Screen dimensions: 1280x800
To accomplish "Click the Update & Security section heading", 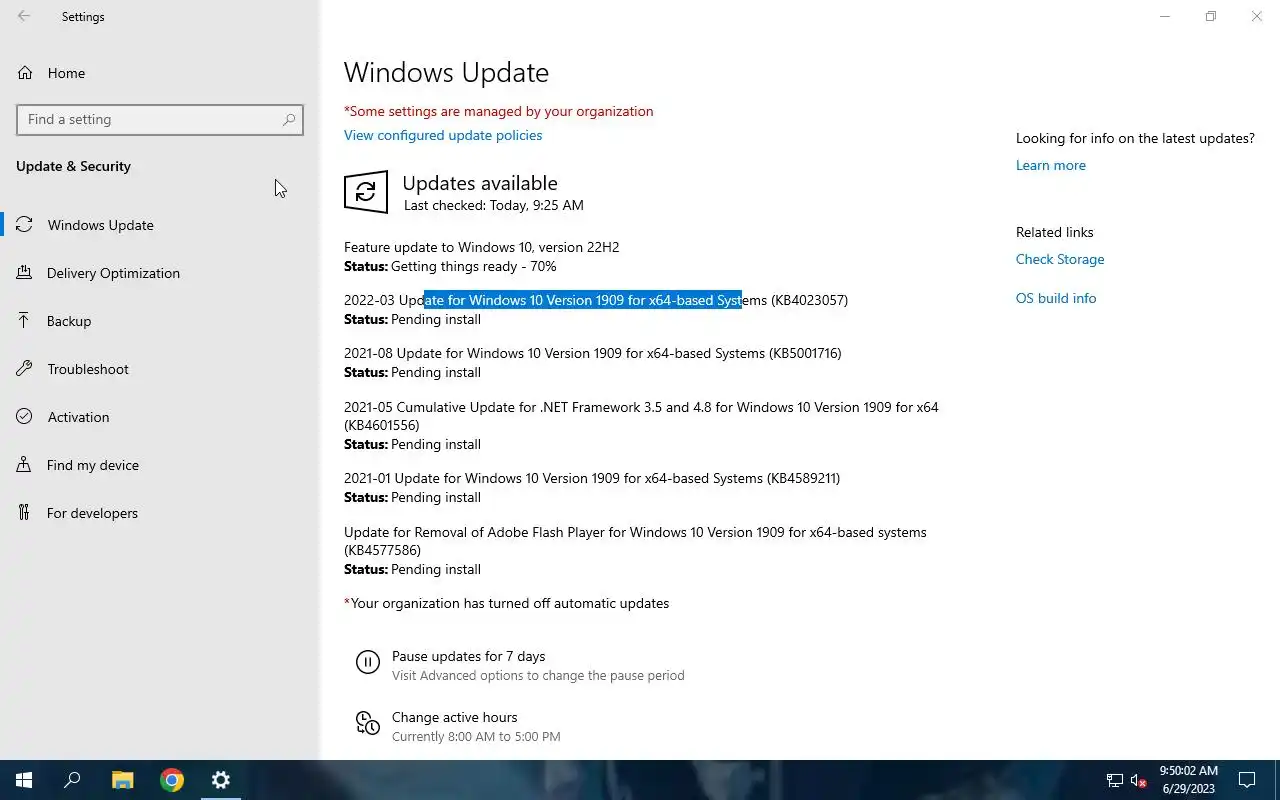I will (x=73, y=166).
